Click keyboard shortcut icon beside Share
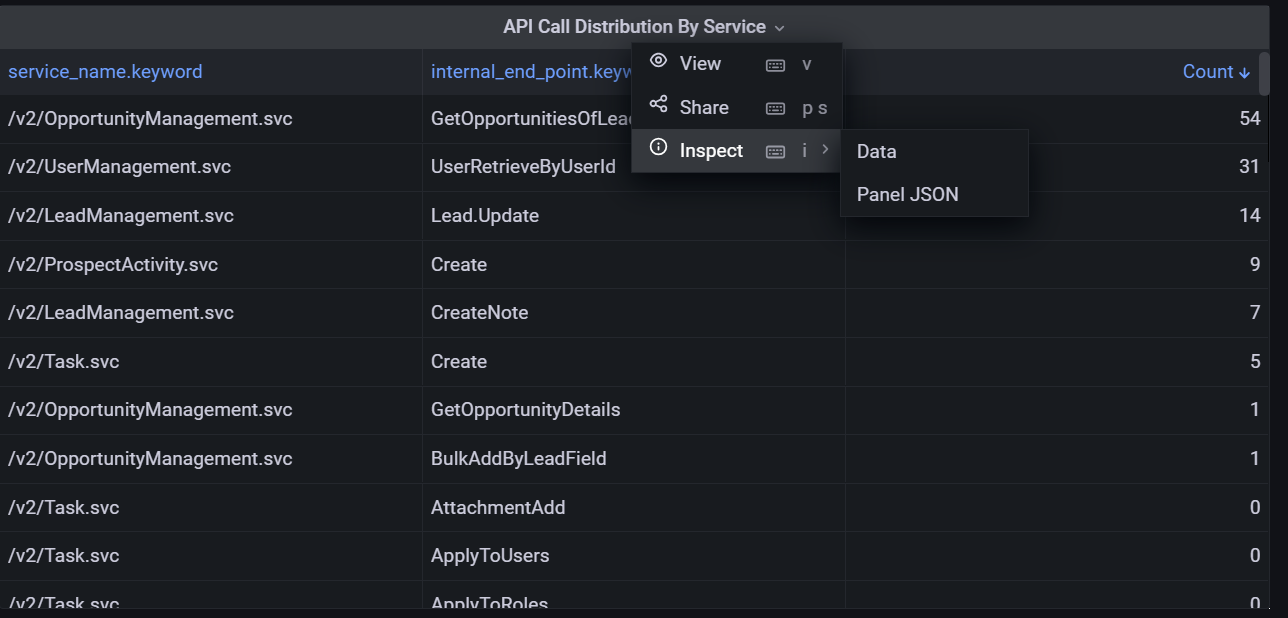This screenshot has height=618, width=1288. pos(775,109)
